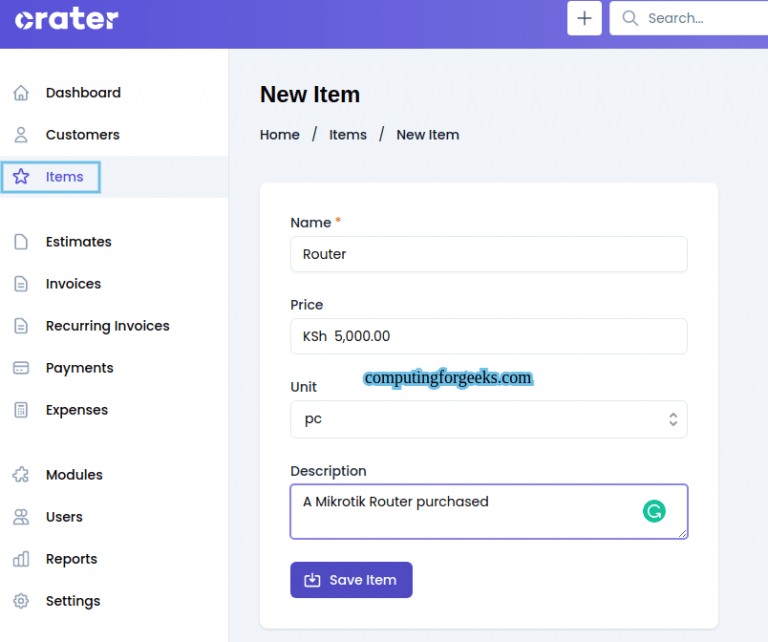Open the Unit dropdown showing pc

point(480,420)
